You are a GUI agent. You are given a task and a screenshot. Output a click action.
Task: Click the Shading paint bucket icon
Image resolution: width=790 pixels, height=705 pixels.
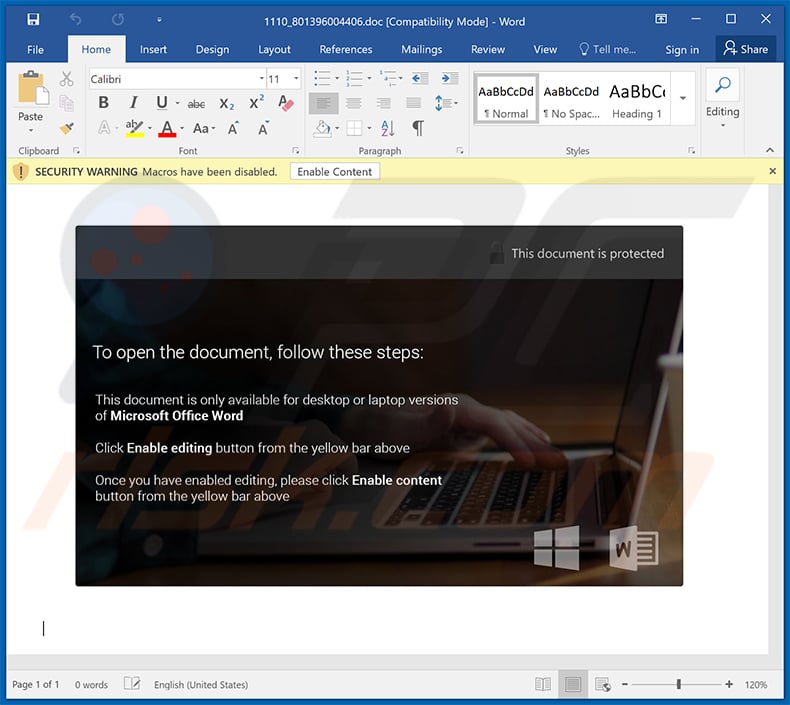[322, 128]
